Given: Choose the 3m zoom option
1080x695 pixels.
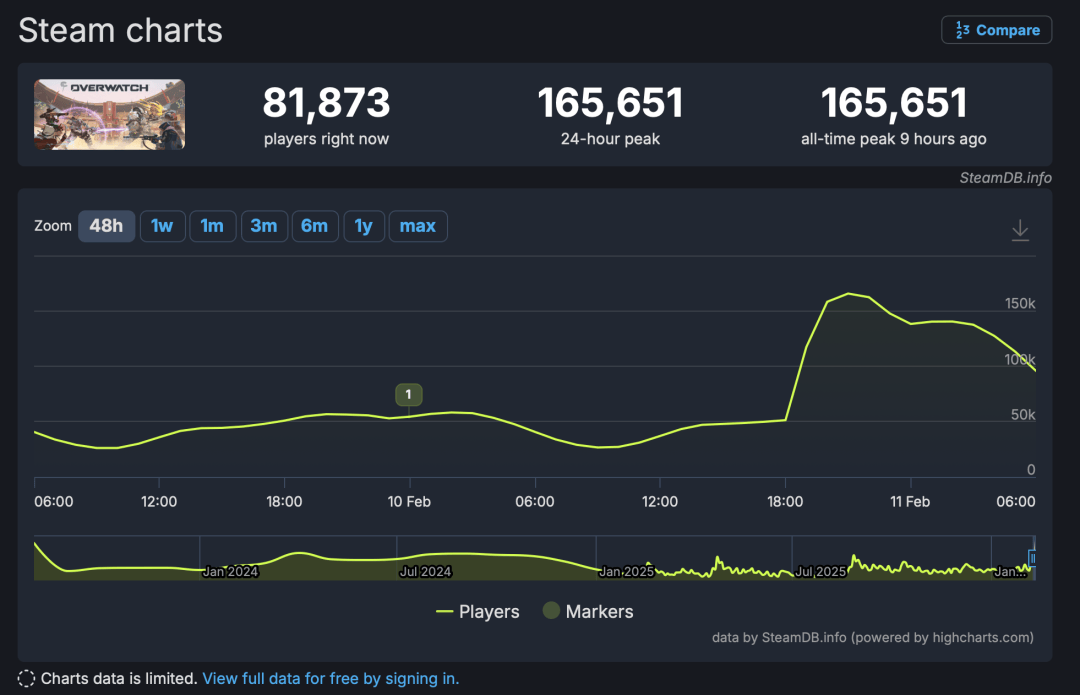Looking at the screenshot, I should tap(263, 226).
